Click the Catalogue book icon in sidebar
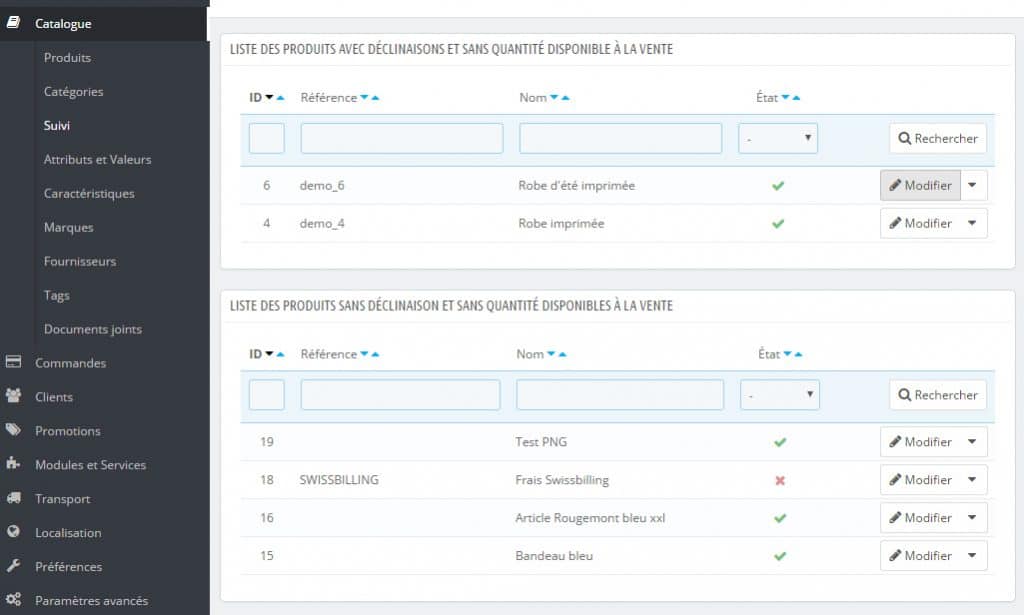 click(x=13, y=23)
